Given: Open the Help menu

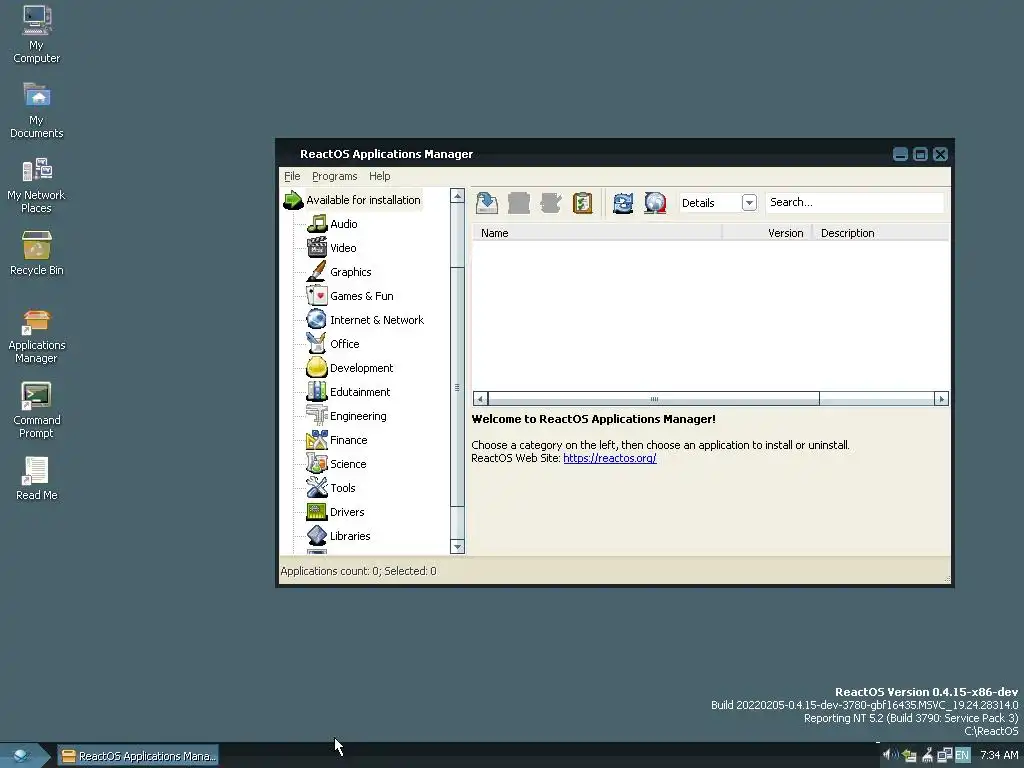Looking at the screenshot, I should click(x=379, y=176).
